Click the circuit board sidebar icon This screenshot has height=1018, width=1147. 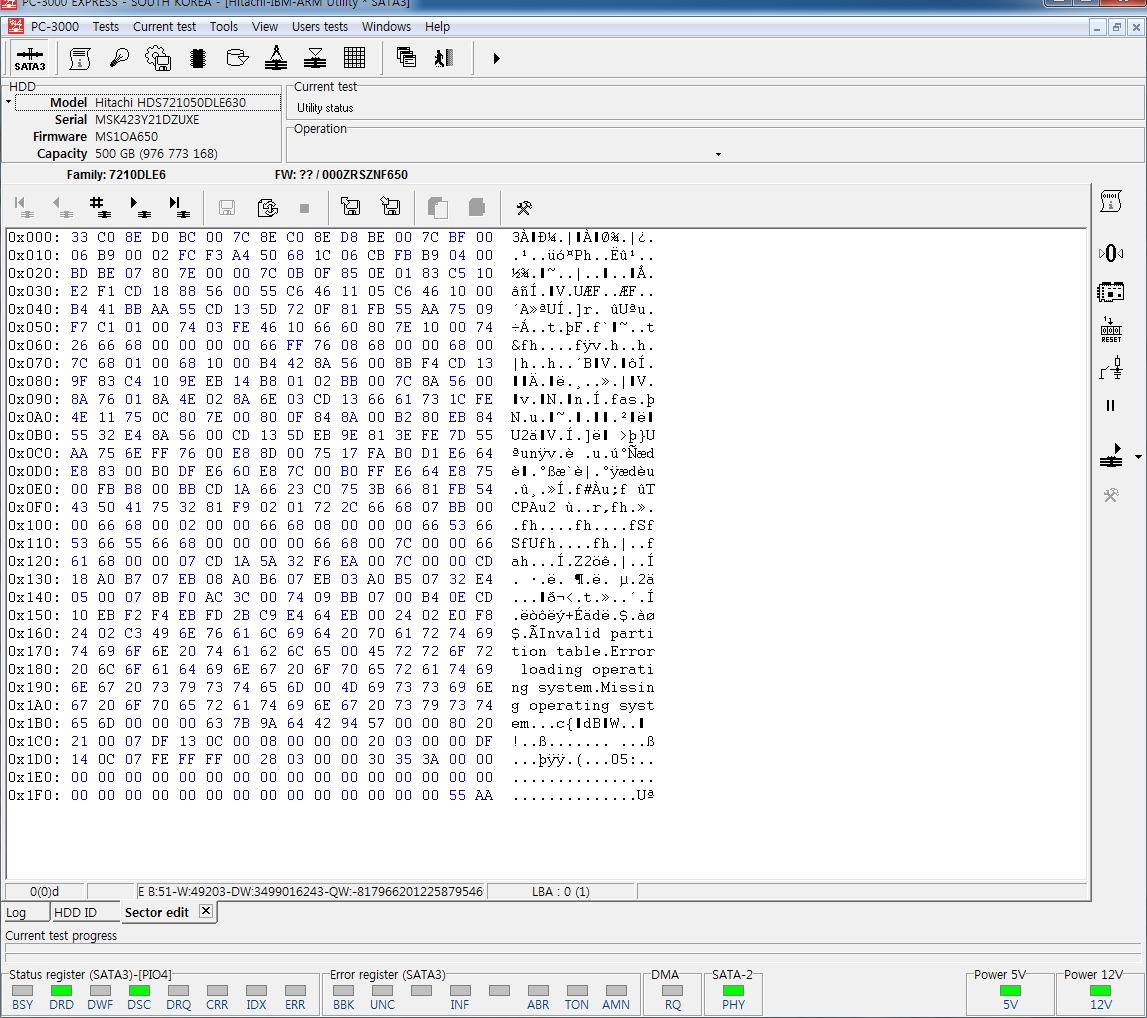(x=1110, y=293)
